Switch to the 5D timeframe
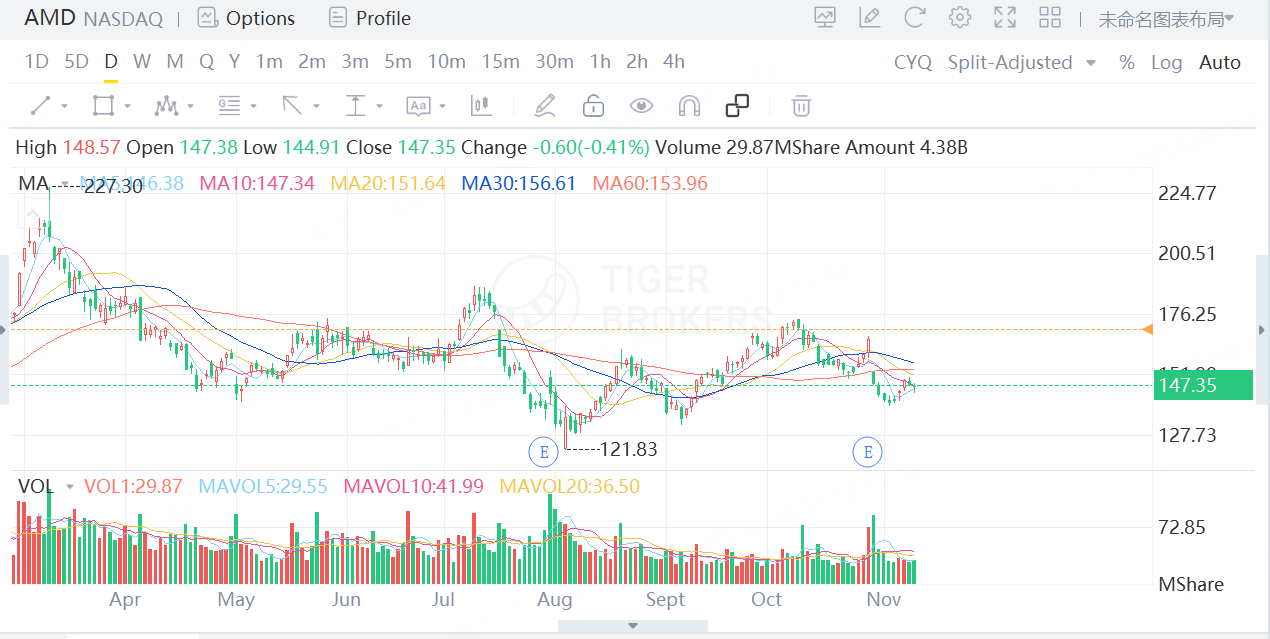 [76, 62]
